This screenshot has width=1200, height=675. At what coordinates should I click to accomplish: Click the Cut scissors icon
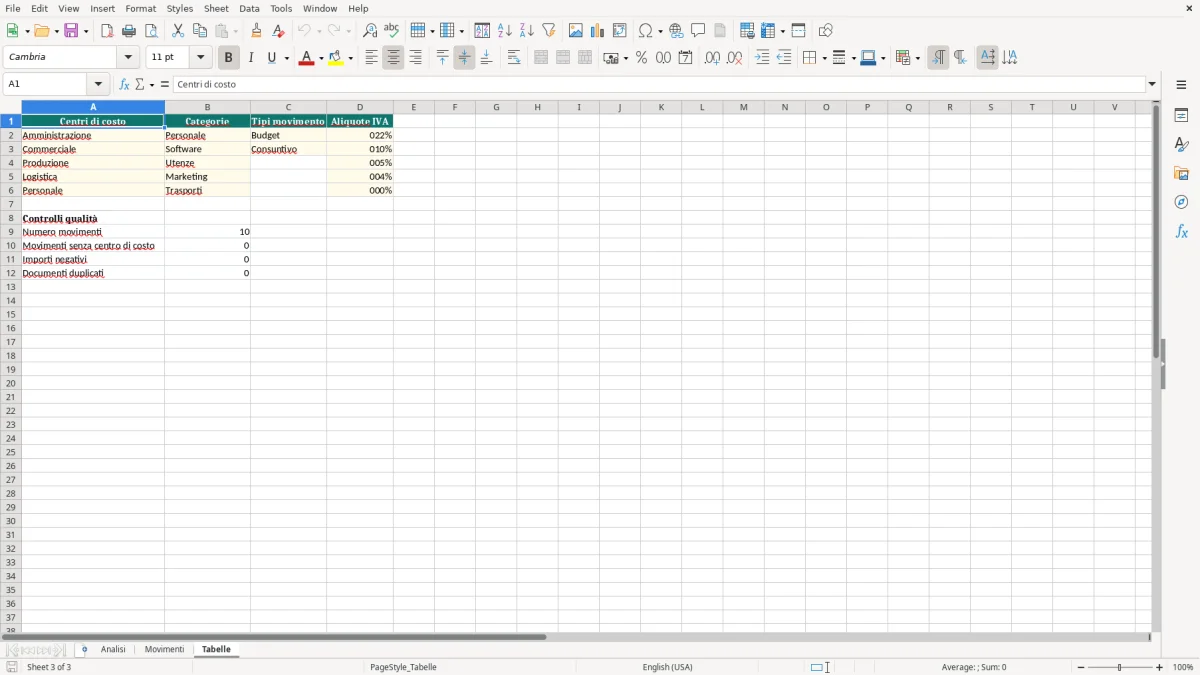(x=178, y=31)
